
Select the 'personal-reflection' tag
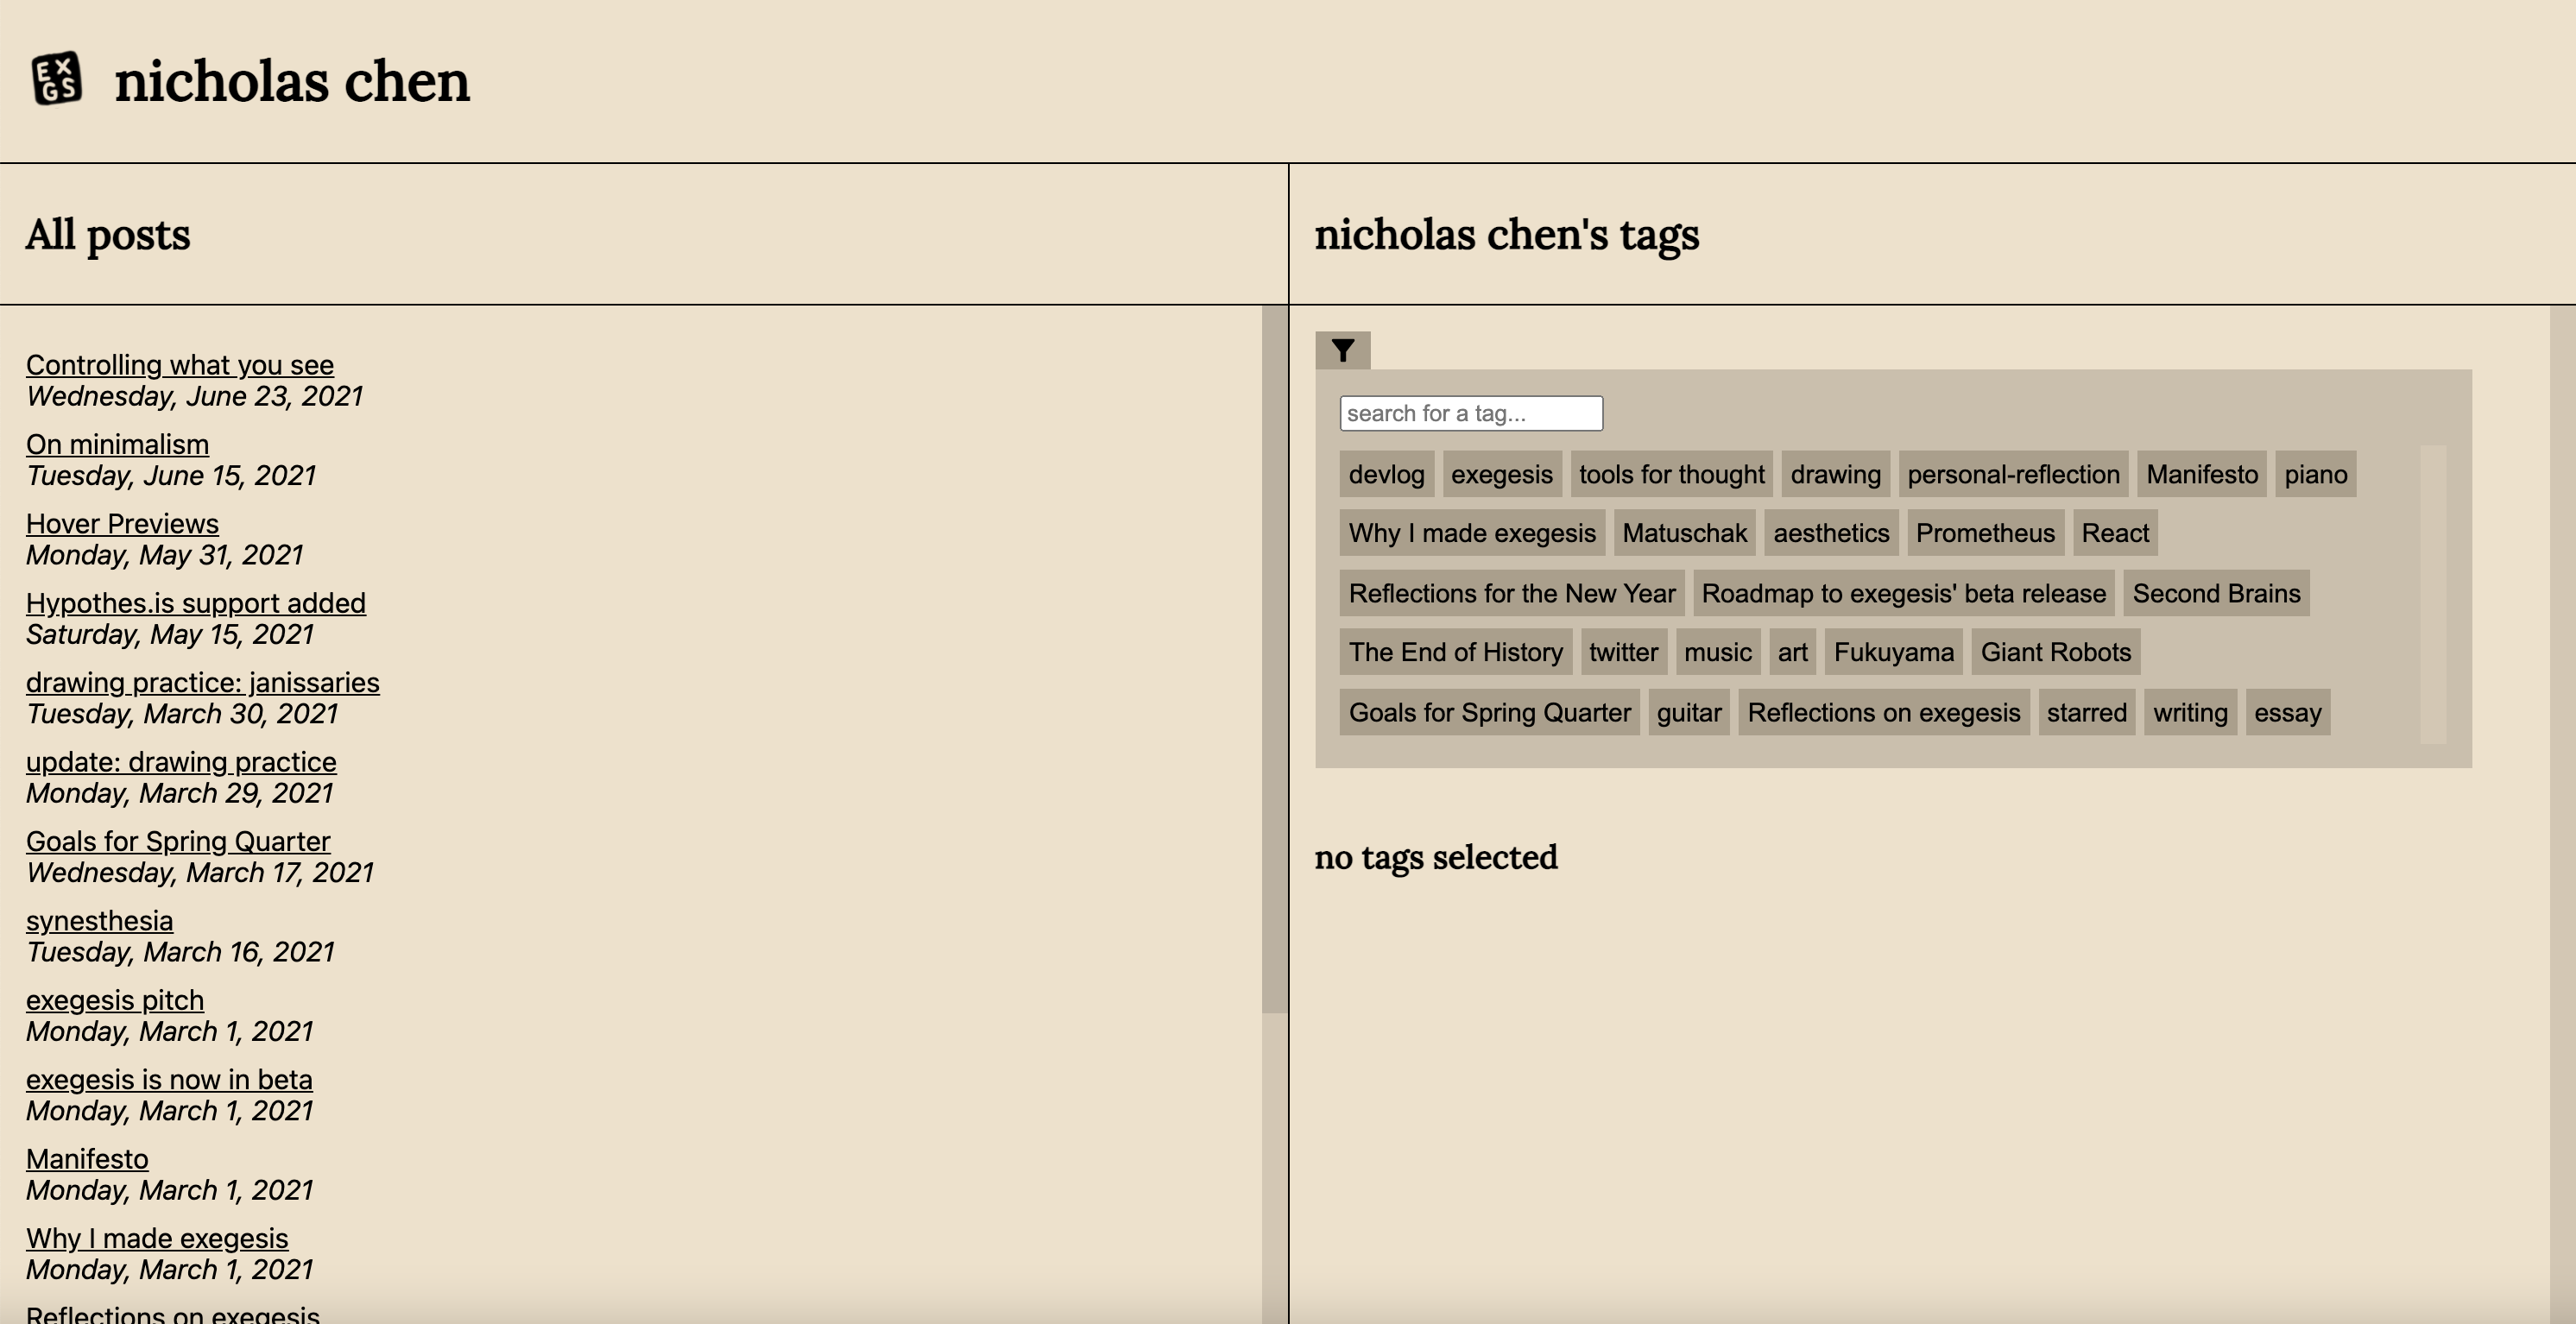pos(2014,473)
